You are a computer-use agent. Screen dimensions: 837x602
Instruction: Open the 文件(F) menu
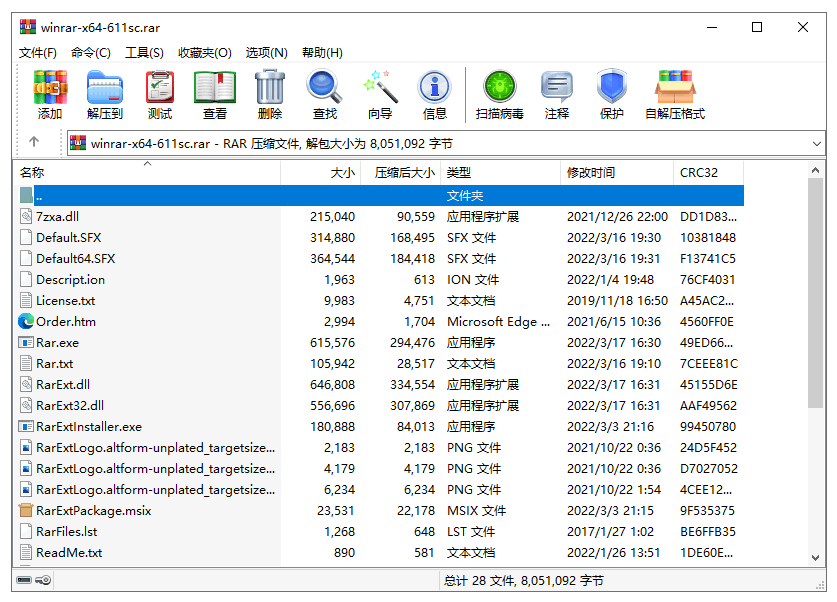(38, 53)
